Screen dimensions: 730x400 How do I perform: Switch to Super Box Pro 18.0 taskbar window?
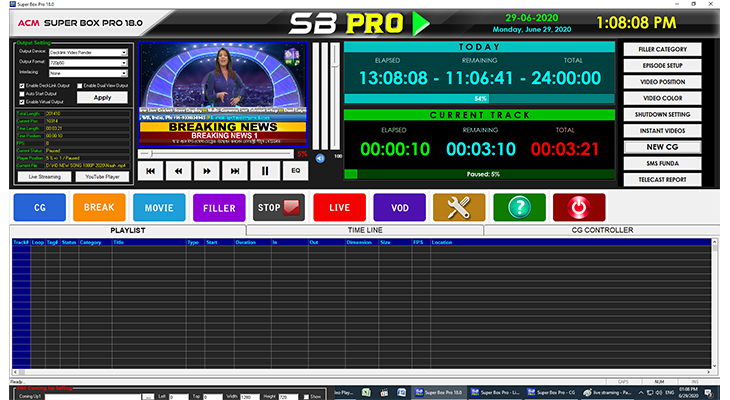point(439,393)
